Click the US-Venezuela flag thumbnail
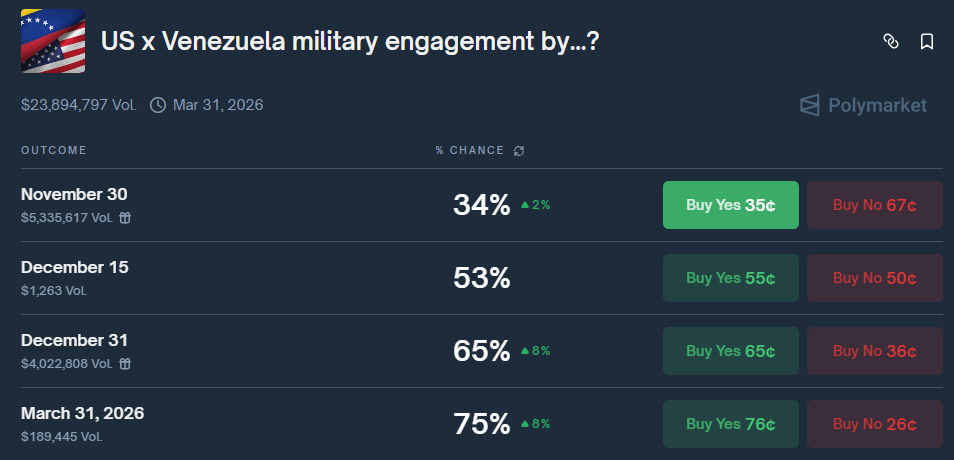 coord(53,41)
